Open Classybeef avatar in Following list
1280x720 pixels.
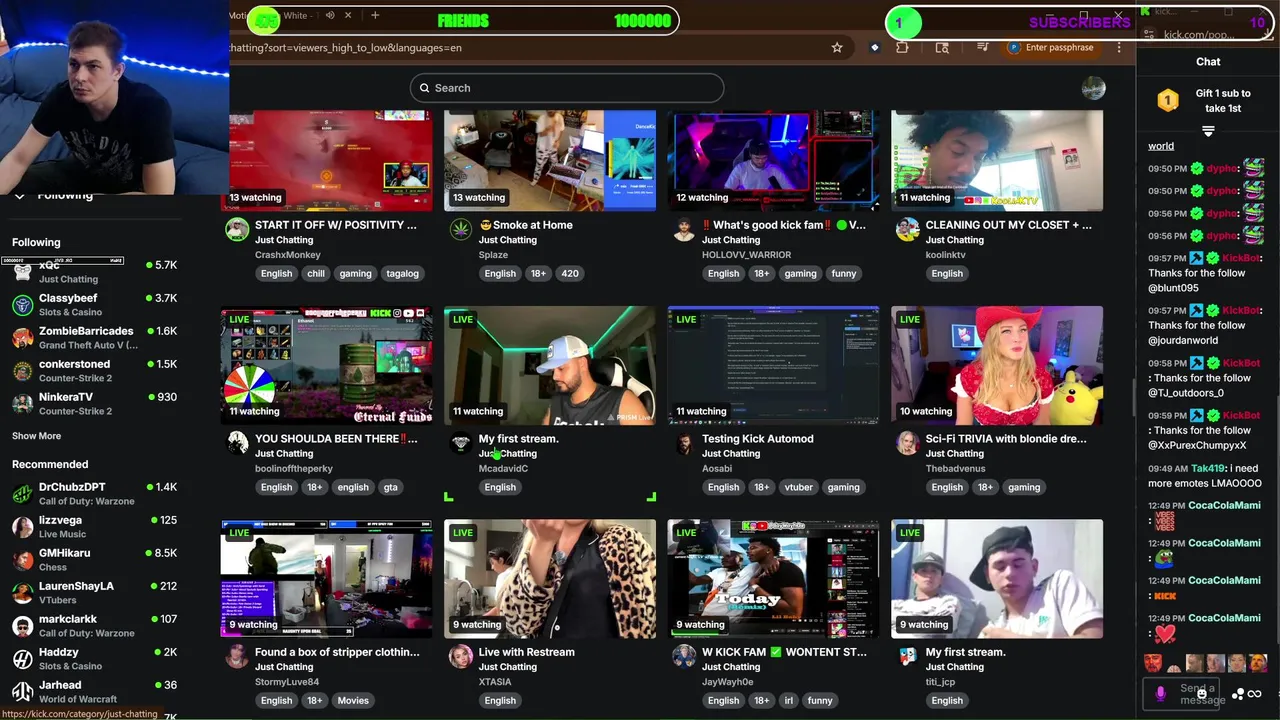tap(22, 305)
